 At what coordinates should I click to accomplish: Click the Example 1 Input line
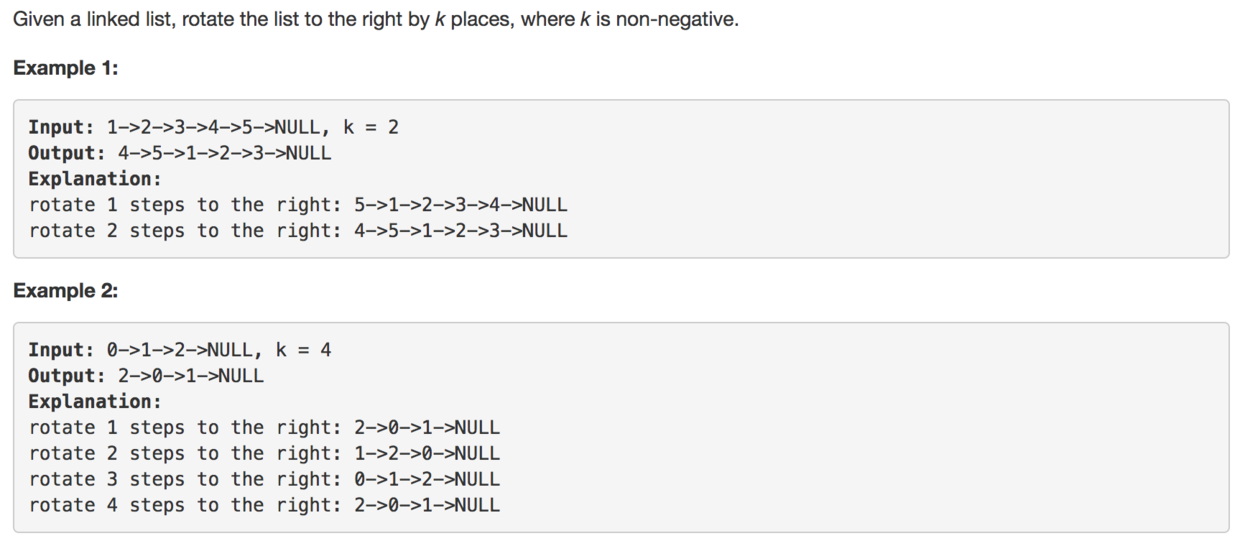[214, 127]
